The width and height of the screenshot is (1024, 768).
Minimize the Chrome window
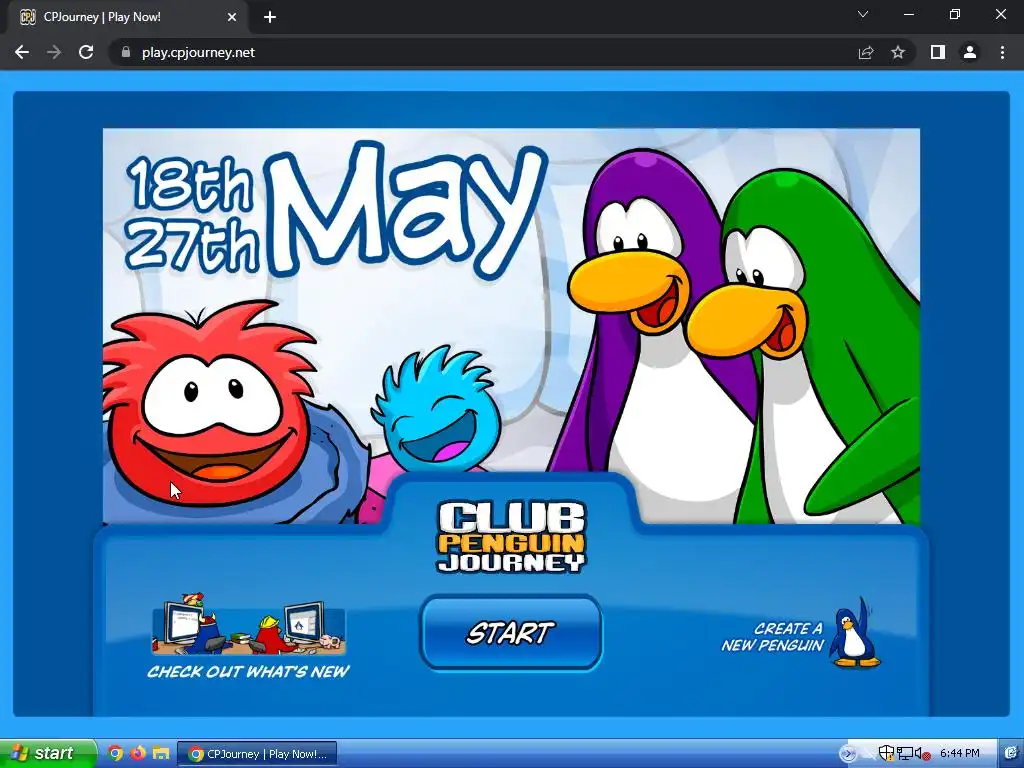(908, 14)
